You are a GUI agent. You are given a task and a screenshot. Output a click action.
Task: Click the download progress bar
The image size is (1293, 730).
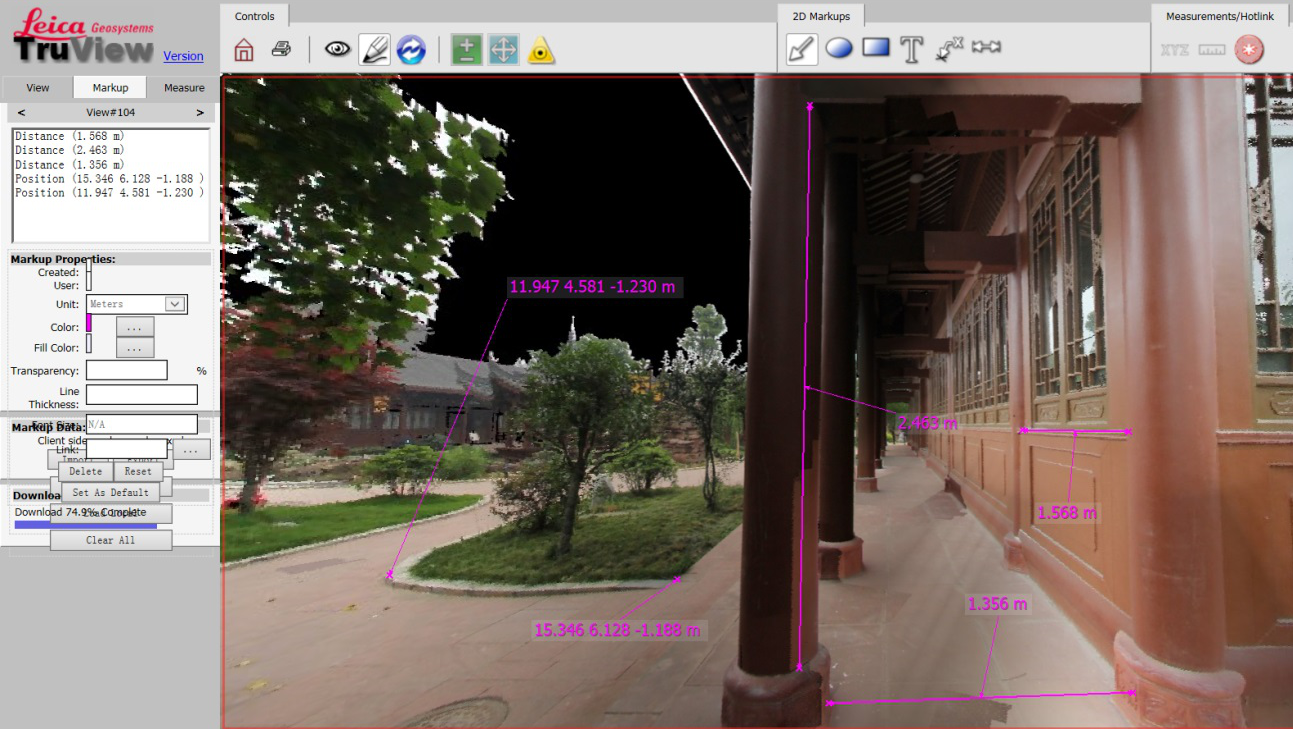point(85,524)
